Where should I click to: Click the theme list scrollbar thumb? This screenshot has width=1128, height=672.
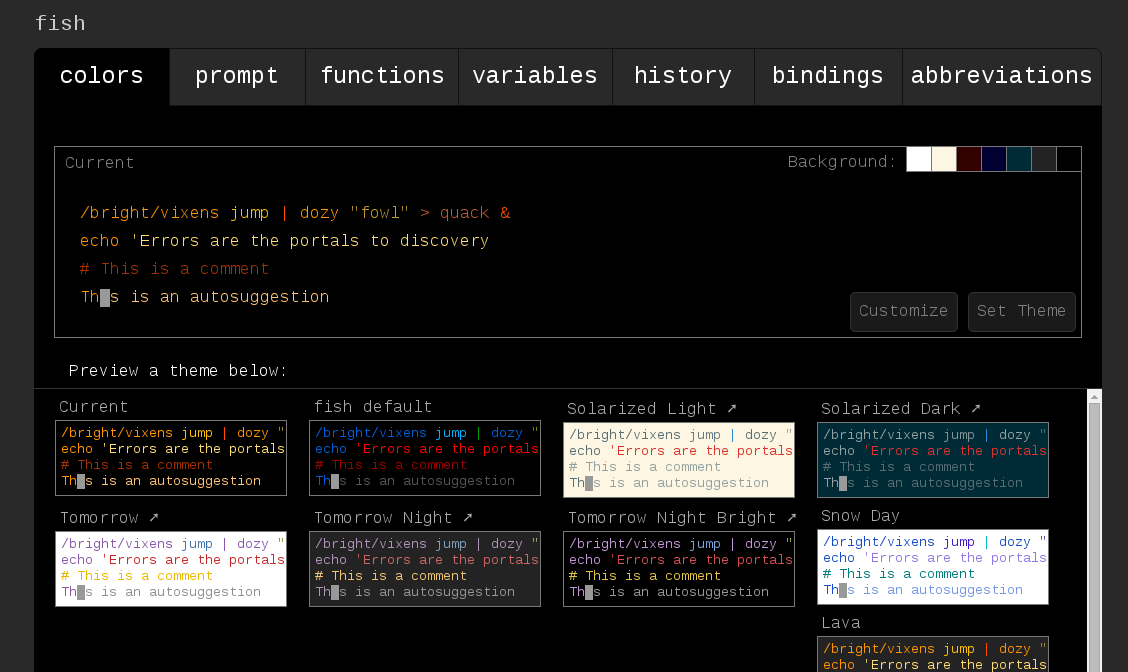point(1094,537)
